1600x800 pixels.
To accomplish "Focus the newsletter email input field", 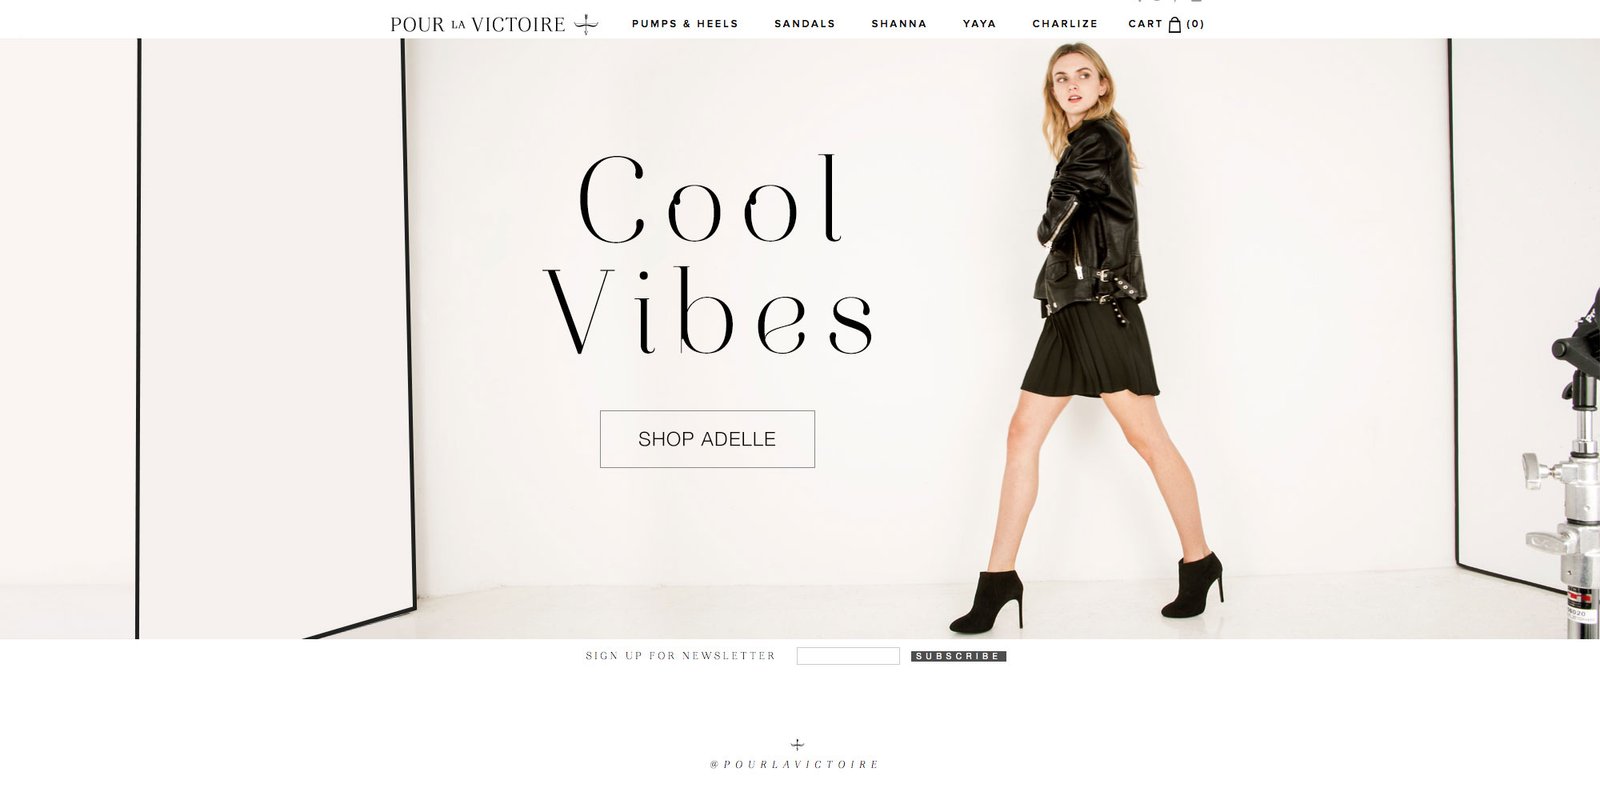I will (848, 656).
